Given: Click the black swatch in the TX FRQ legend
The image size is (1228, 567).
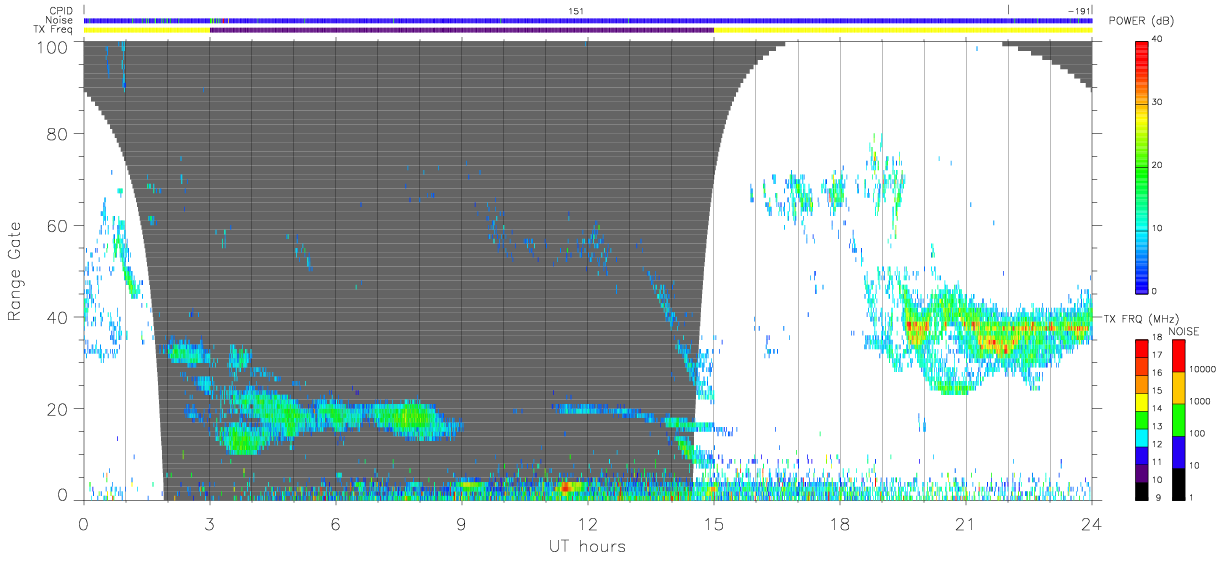Looking at the screenshot, I should 1142,491.
